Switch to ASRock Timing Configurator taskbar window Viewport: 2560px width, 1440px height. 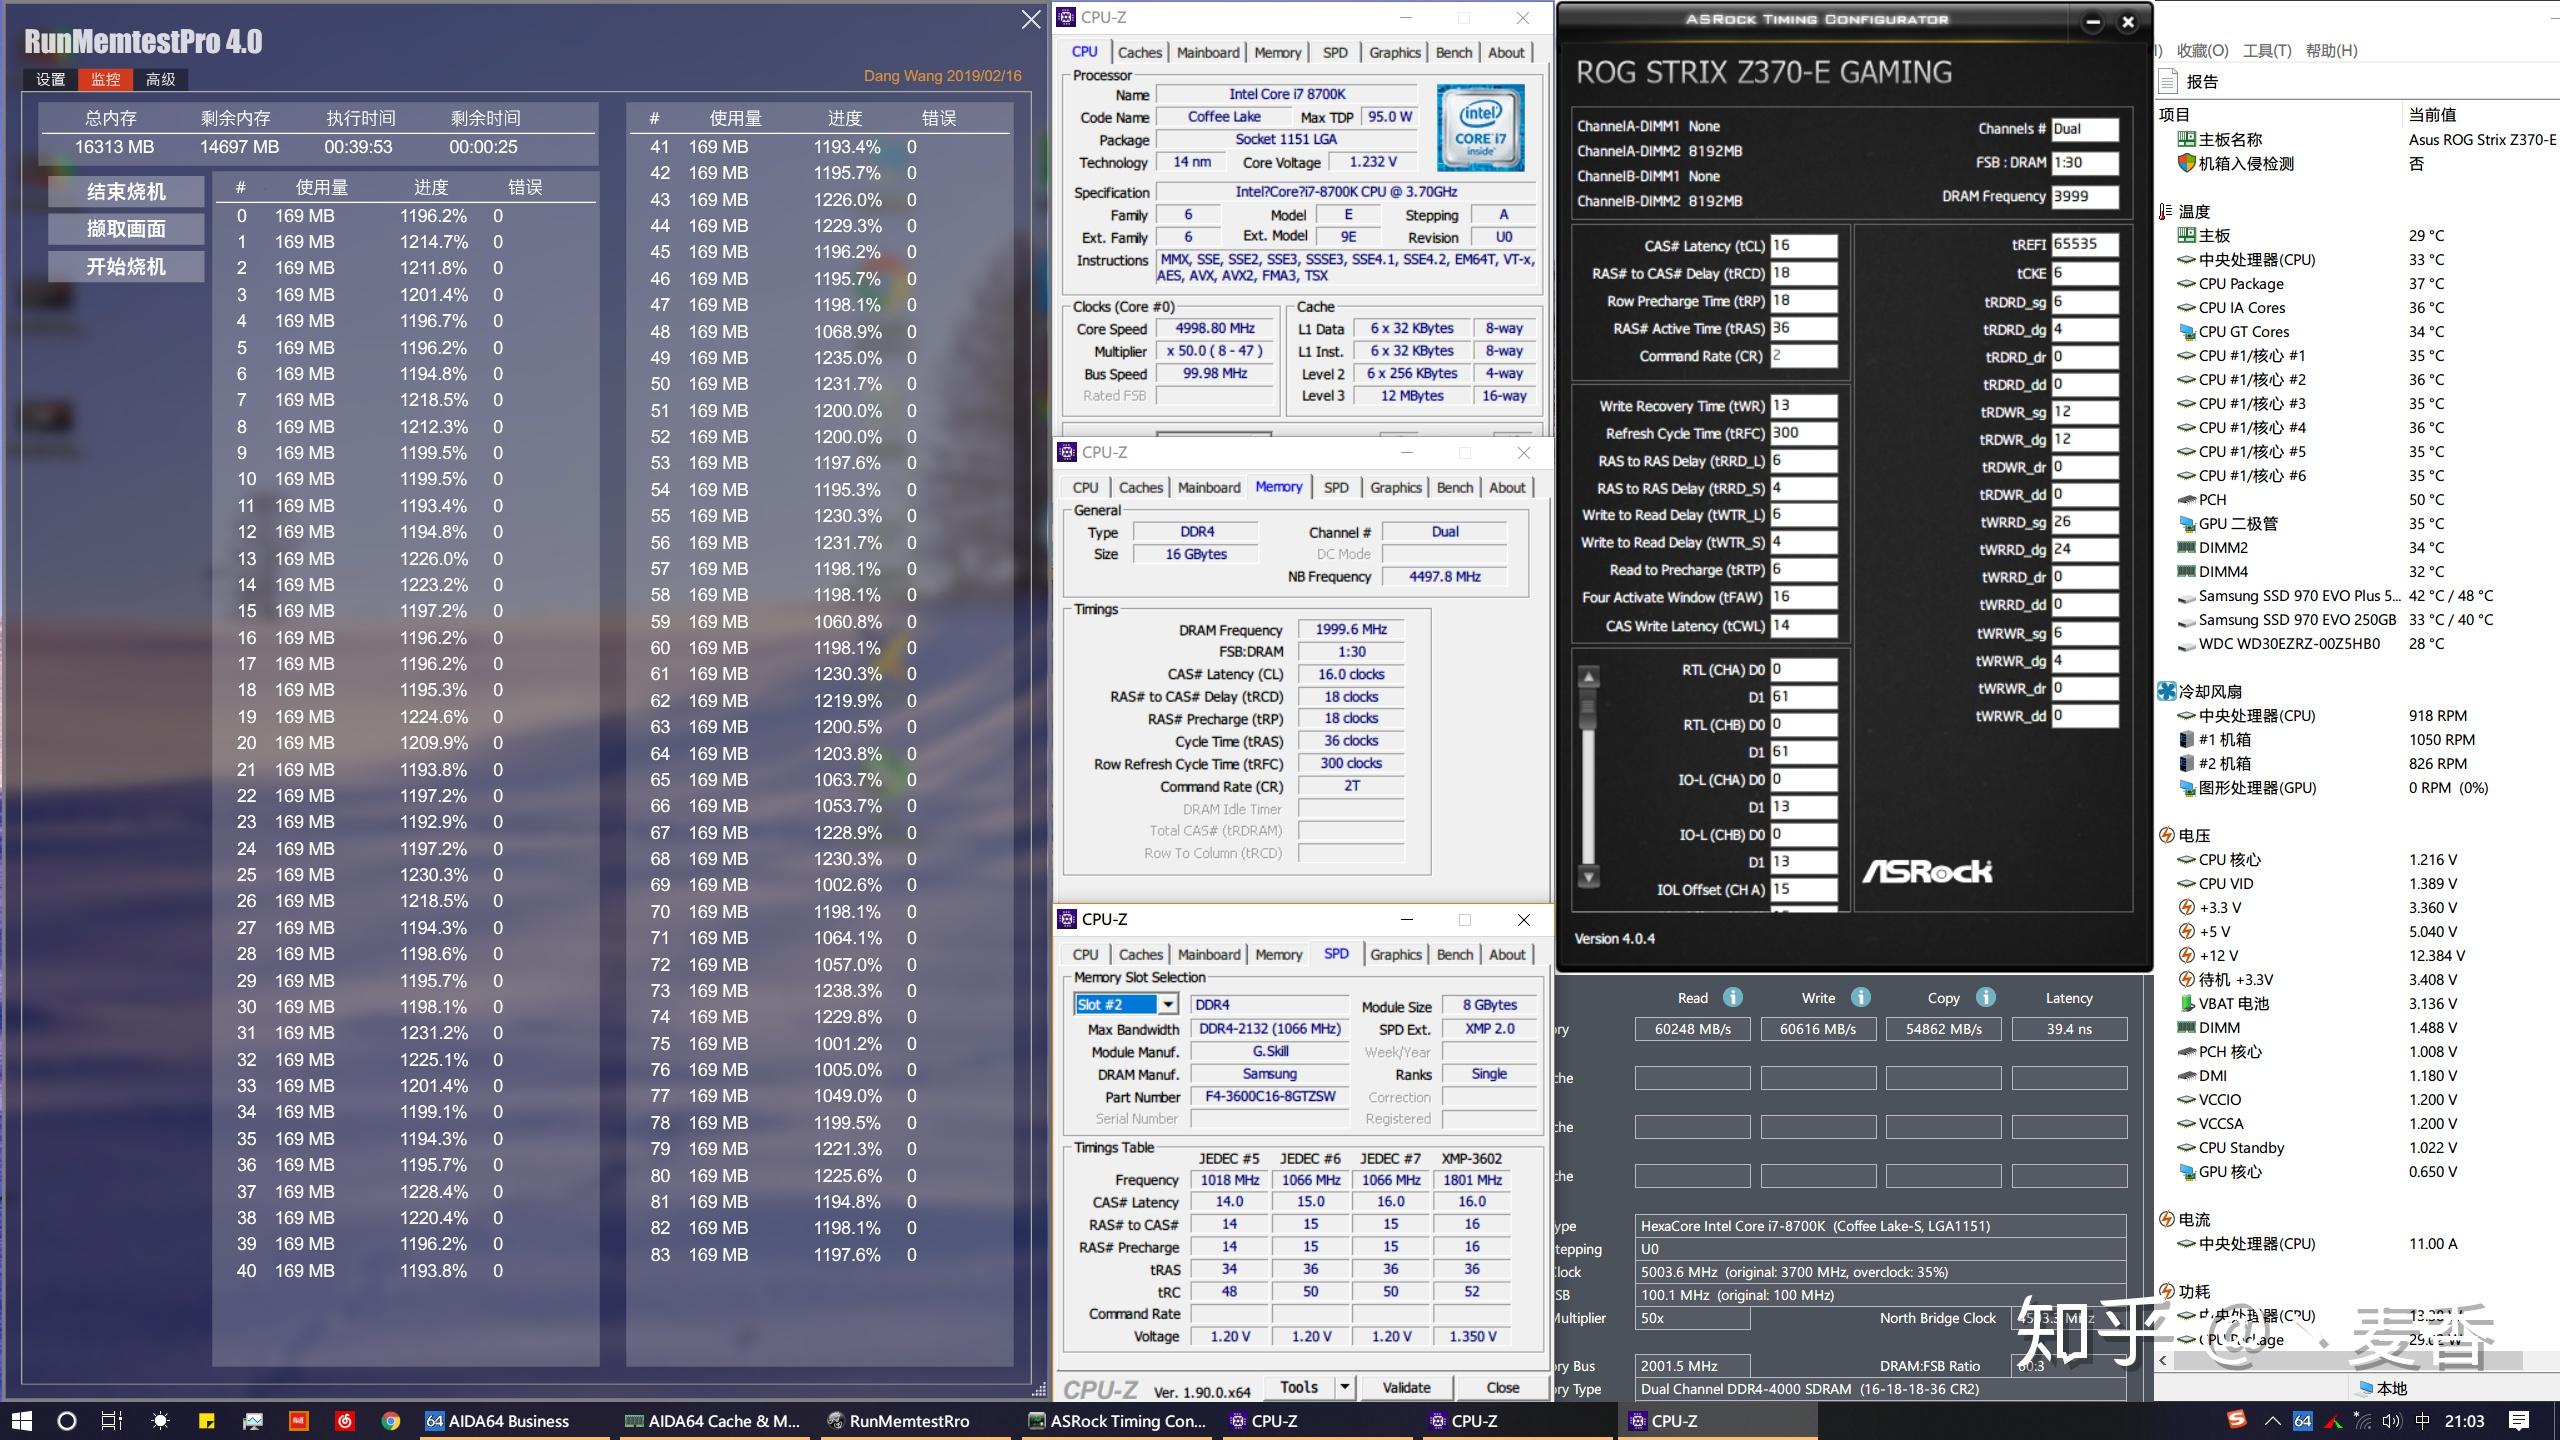(1117, 1420)
